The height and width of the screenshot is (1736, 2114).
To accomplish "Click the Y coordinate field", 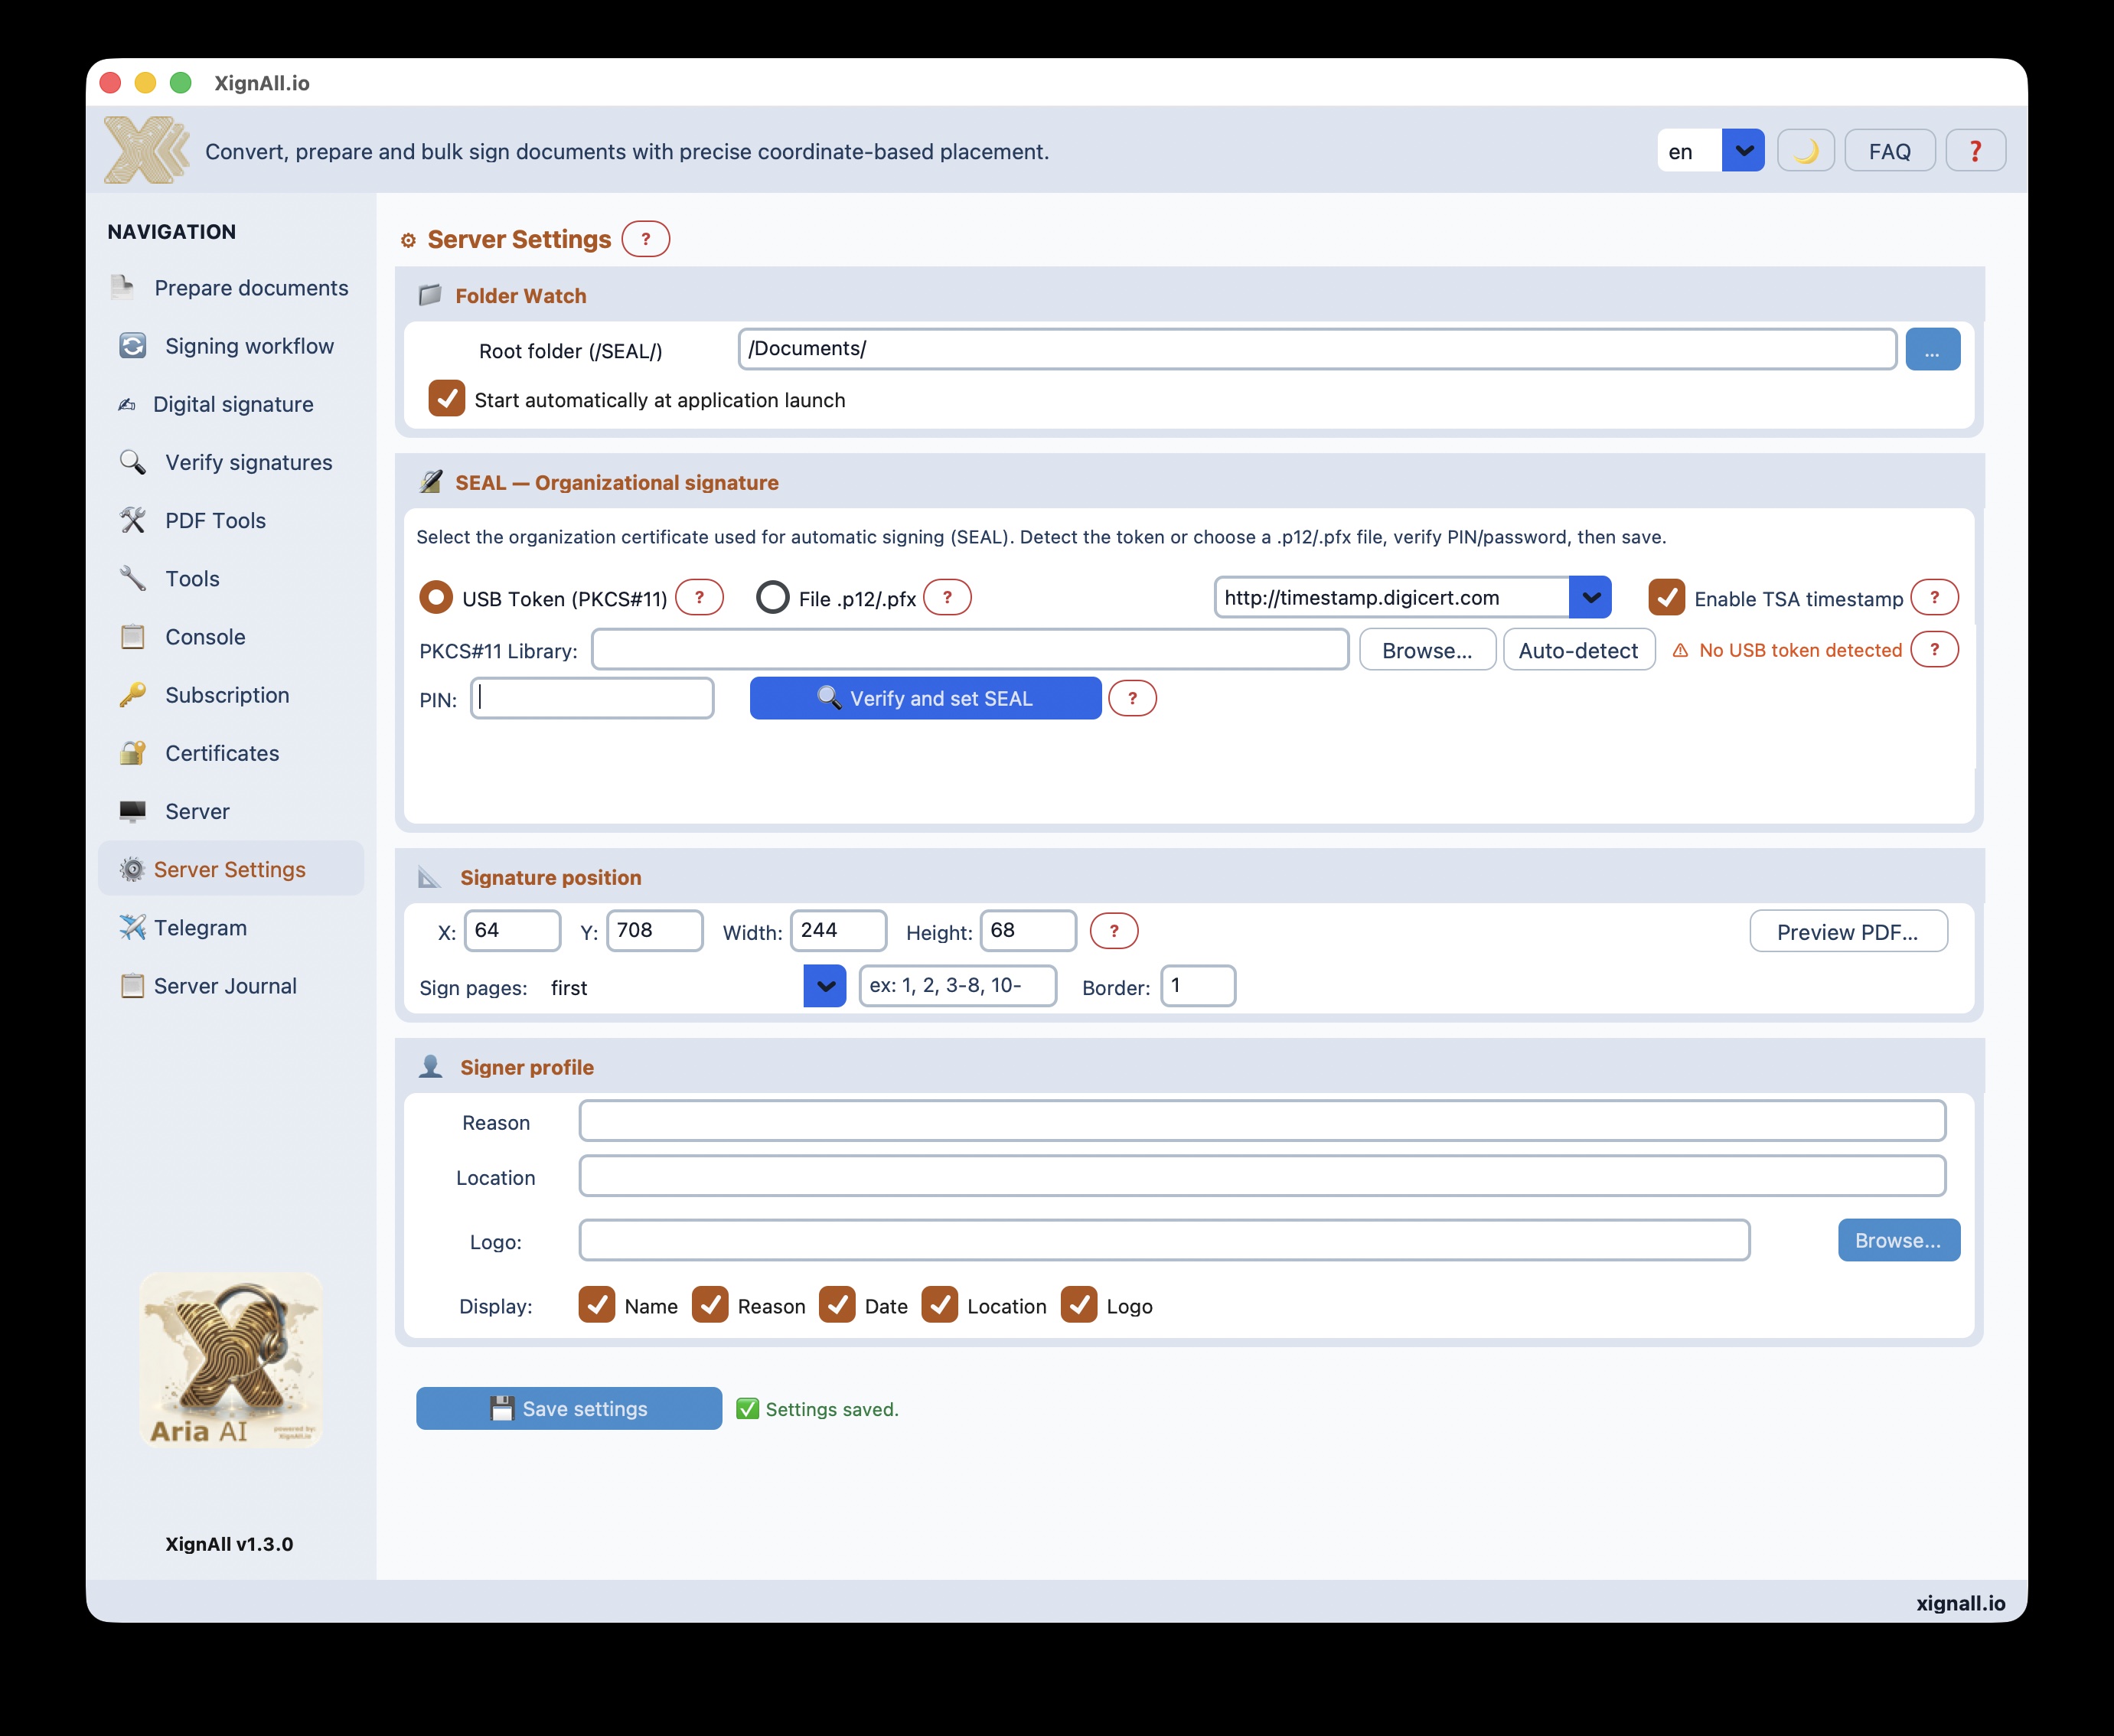I will [655, 931].
